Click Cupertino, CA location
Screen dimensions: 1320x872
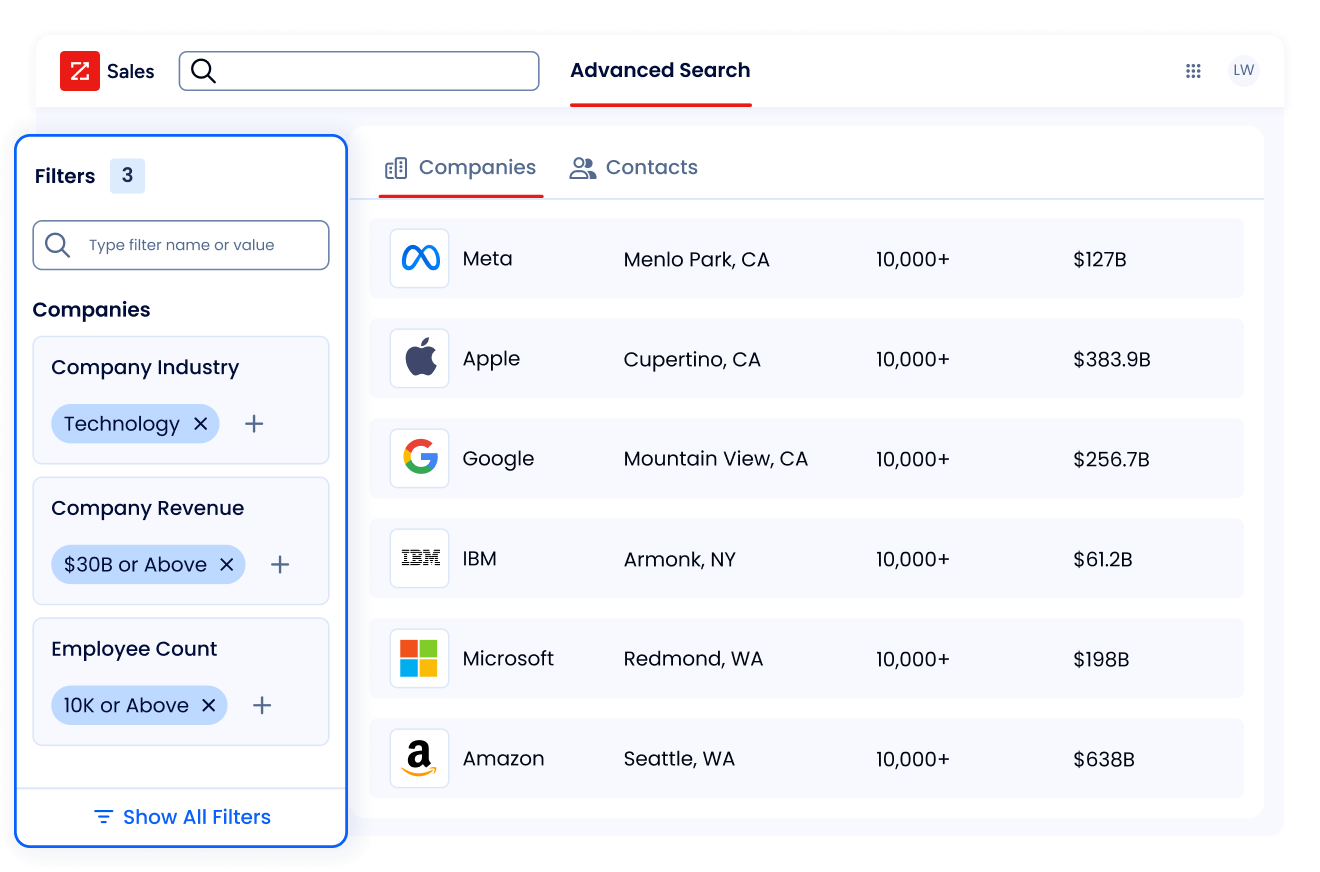point(692,360)
